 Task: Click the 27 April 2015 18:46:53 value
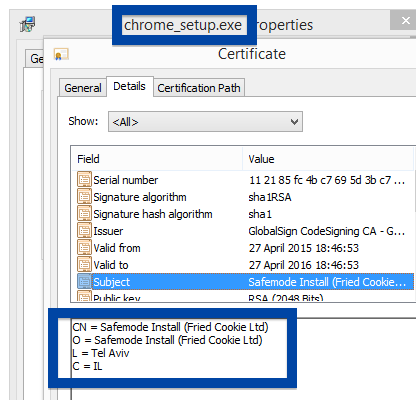point(304,248)
